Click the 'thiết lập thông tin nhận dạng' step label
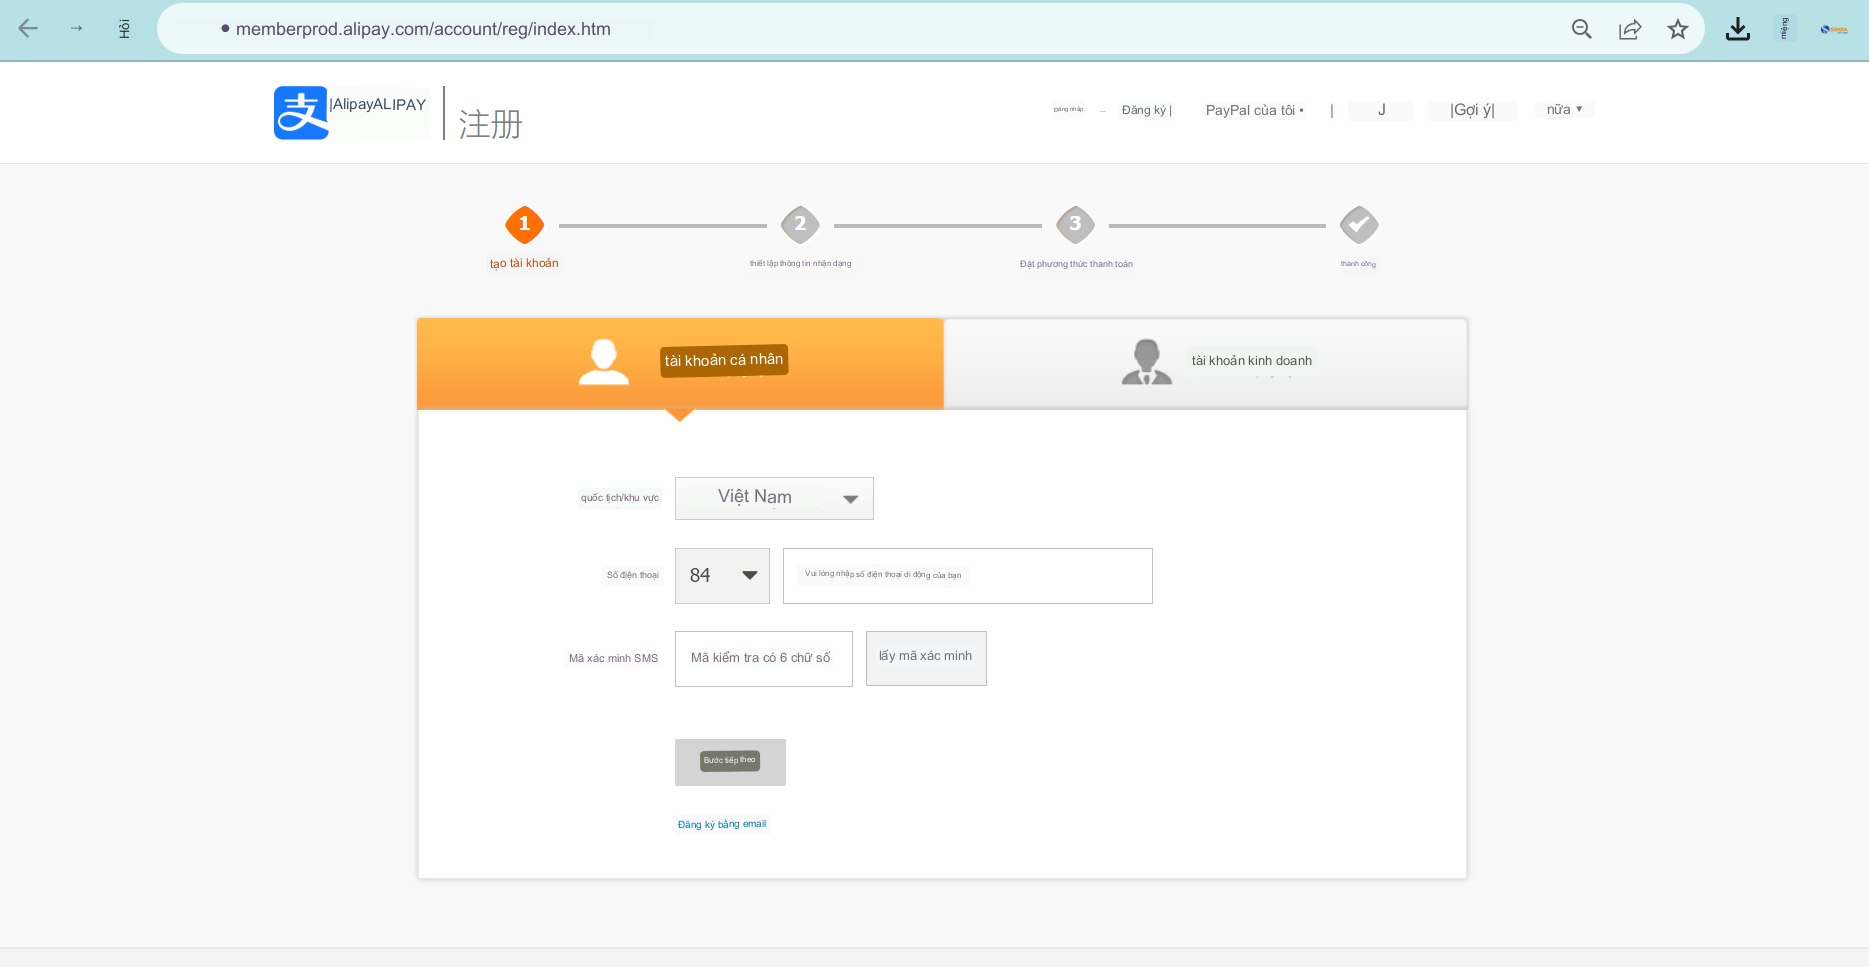Screen dimensions: 1869x967 [800, 264]
